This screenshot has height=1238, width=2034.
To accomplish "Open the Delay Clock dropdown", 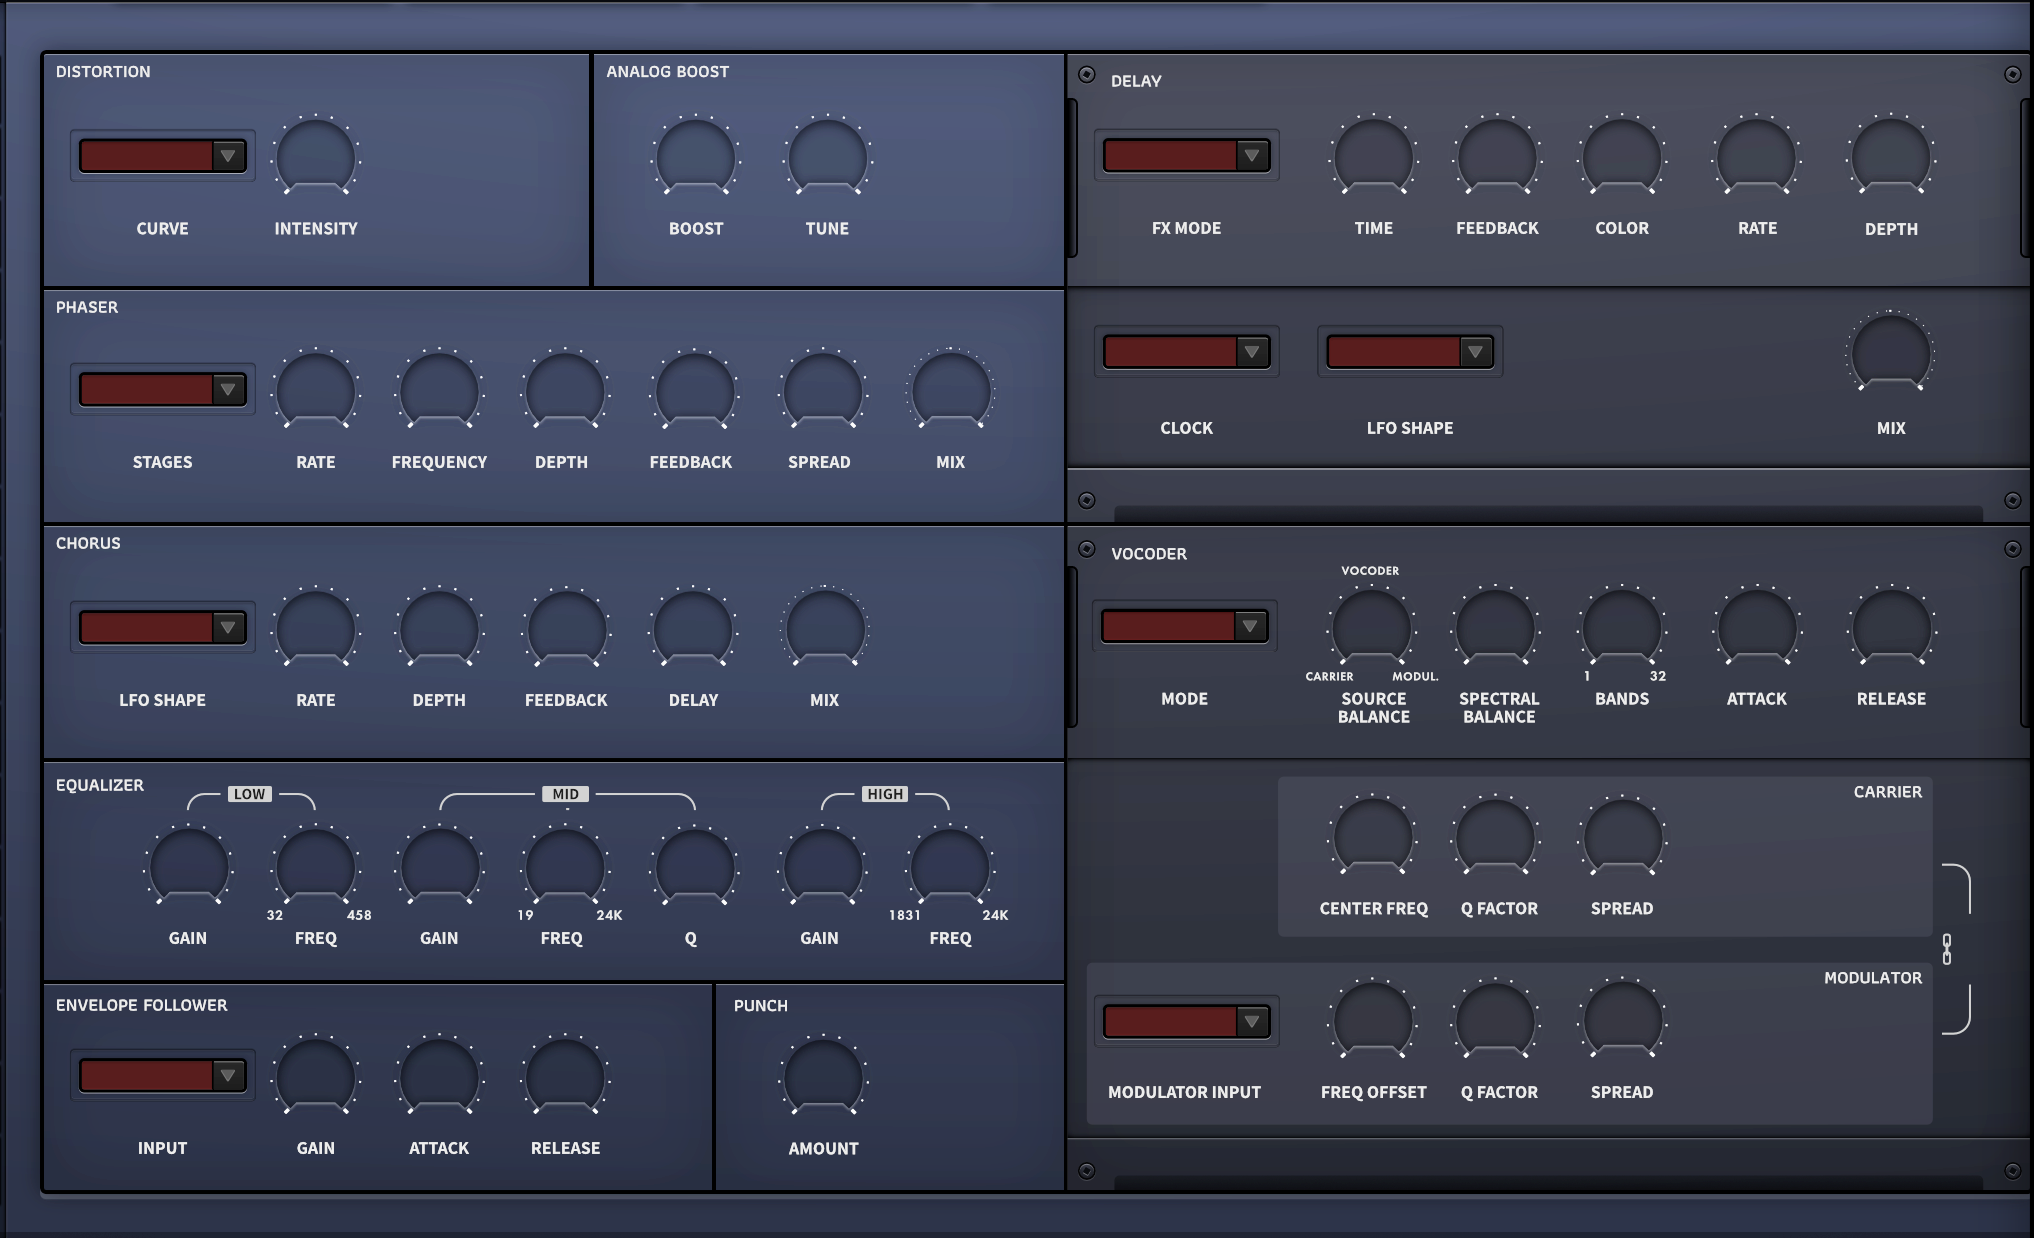I will [x=1186, y=351].
